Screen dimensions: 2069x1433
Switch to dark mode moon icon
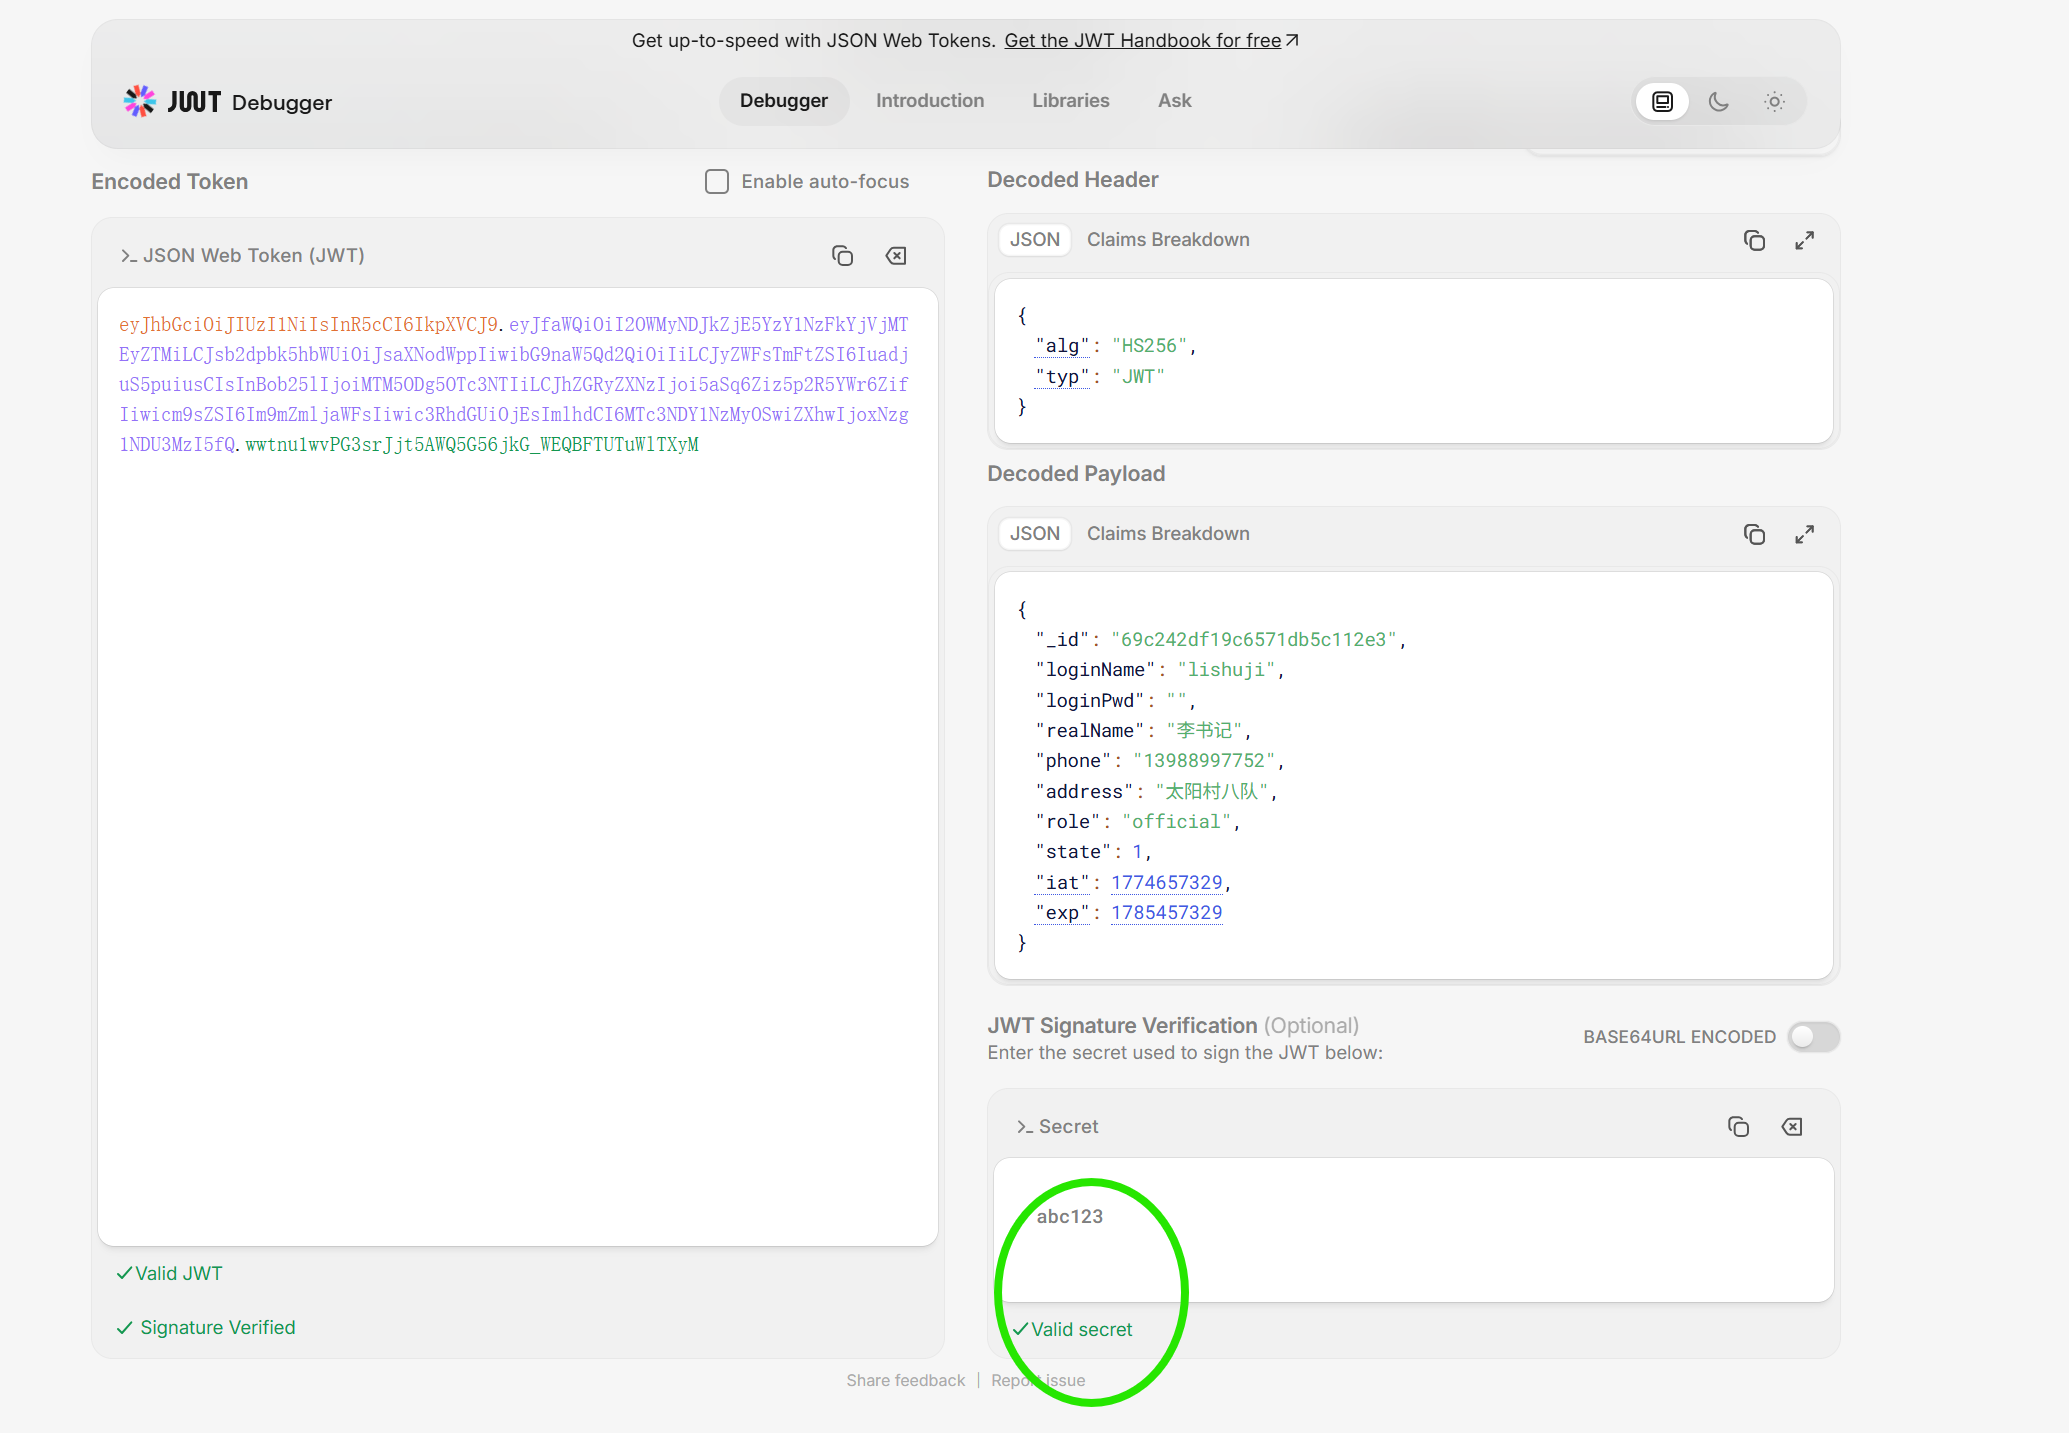pyautogui.click(x=1718, y=102)
